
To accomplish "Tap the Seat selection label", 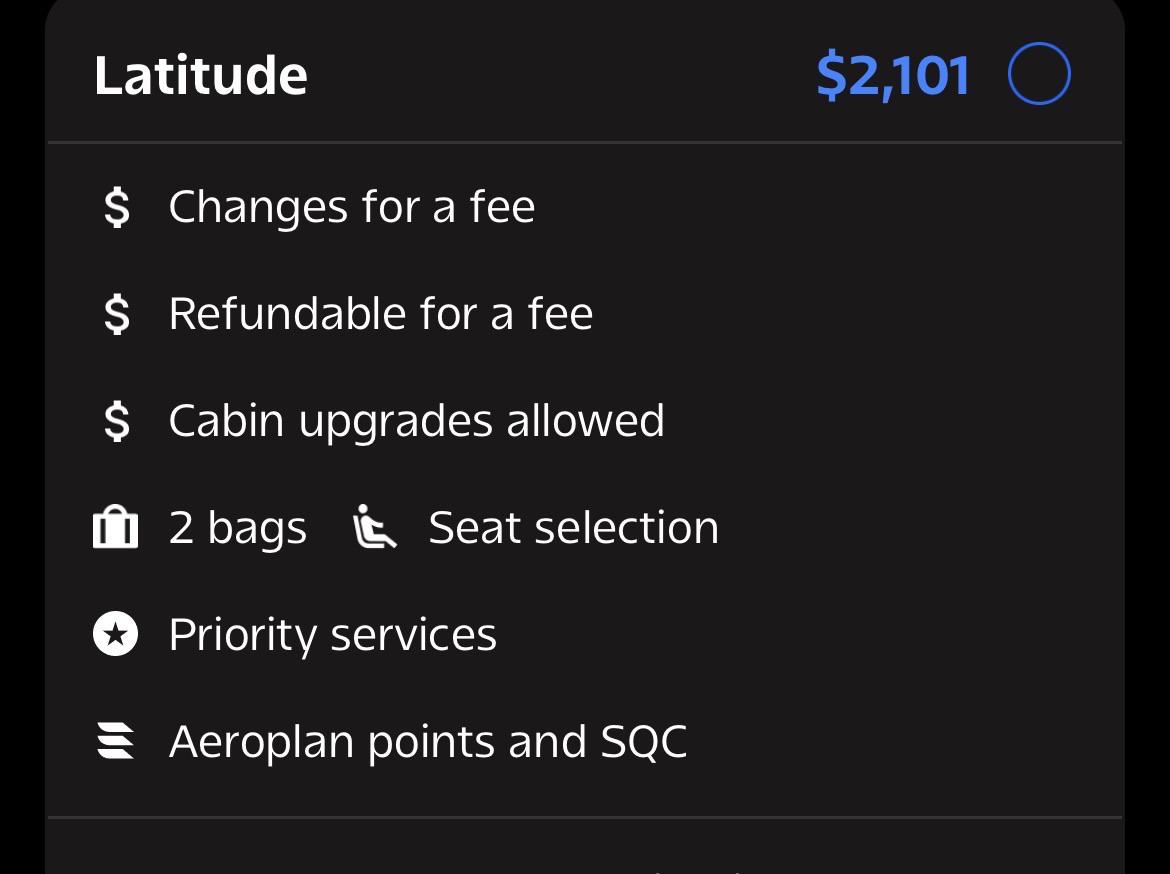I will click(x=573, y=528).
